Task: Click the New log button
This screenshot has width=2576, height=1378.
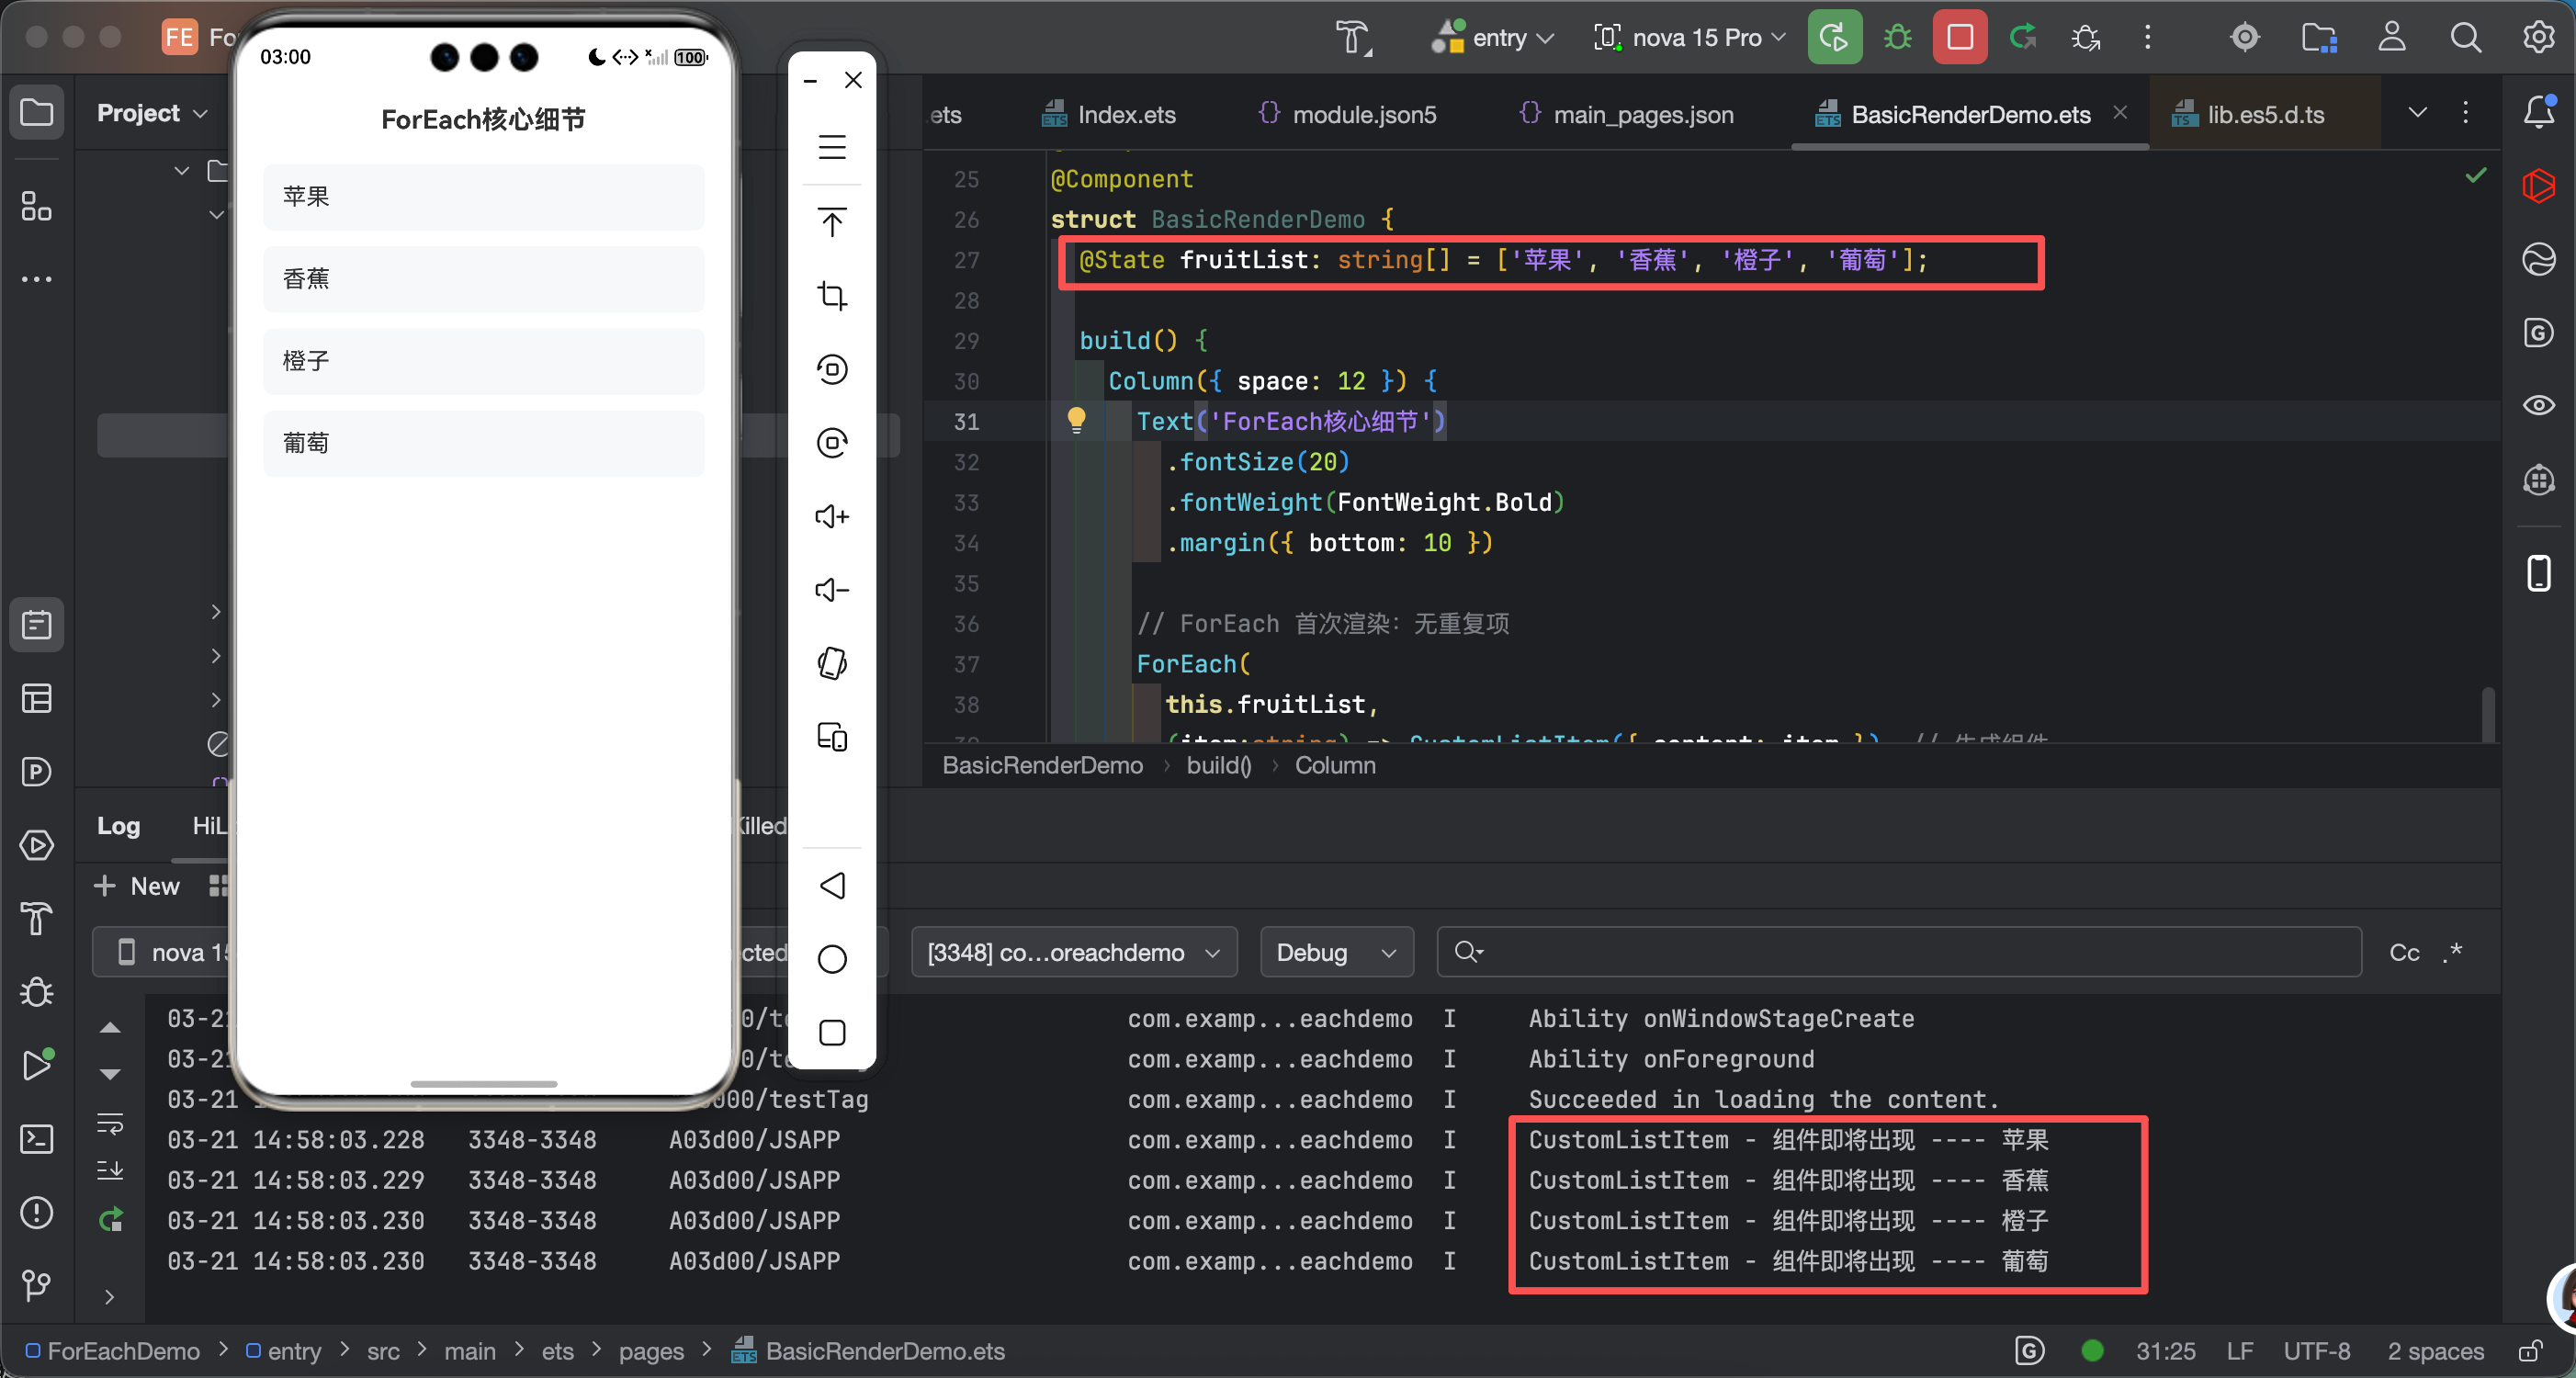Action: [x=137, y=886]
